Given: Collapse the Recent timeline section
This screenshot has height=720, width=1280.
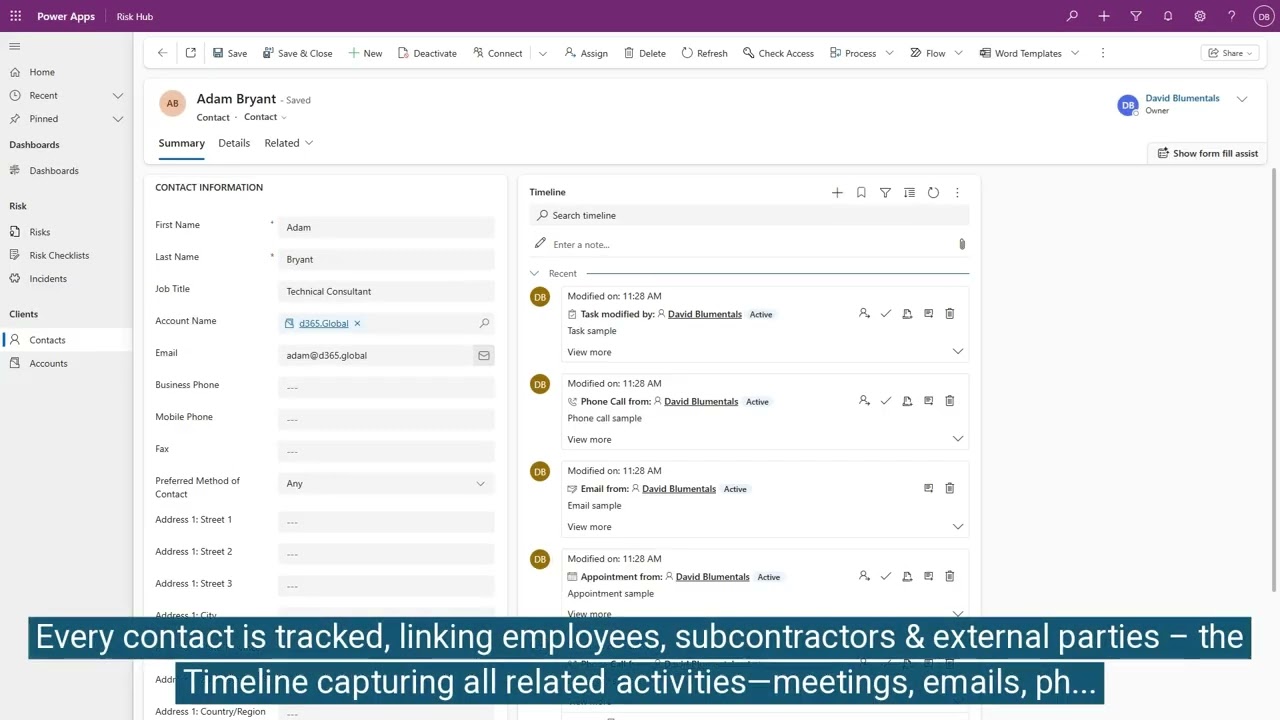Looking at the screenshot, I should pos(535,273).
